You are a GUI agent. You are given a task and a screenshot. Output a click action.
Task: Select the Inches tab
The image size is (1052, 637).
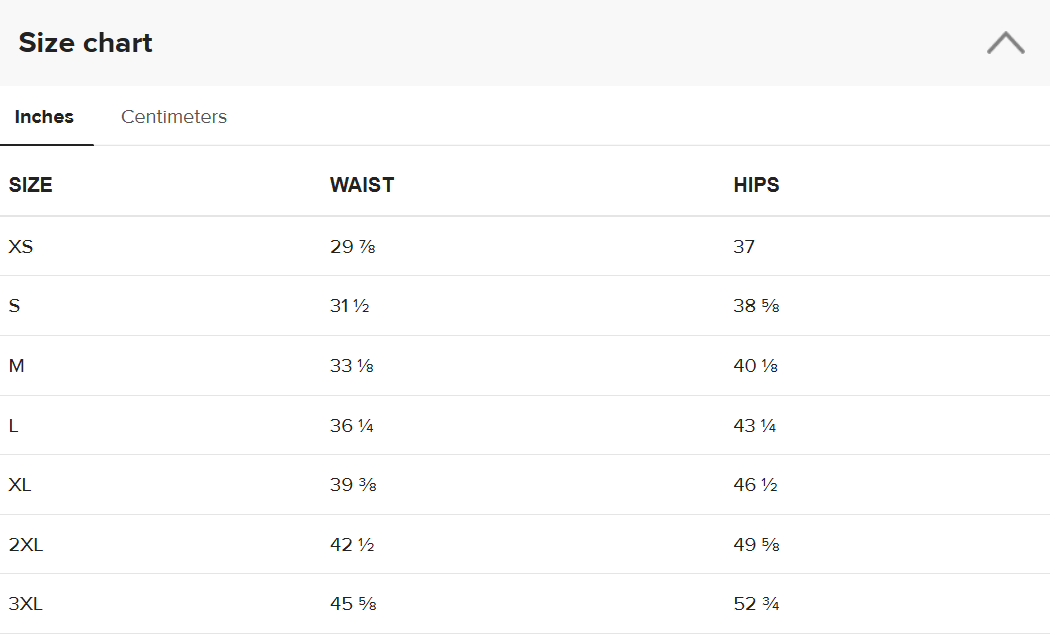pos(45,117)
